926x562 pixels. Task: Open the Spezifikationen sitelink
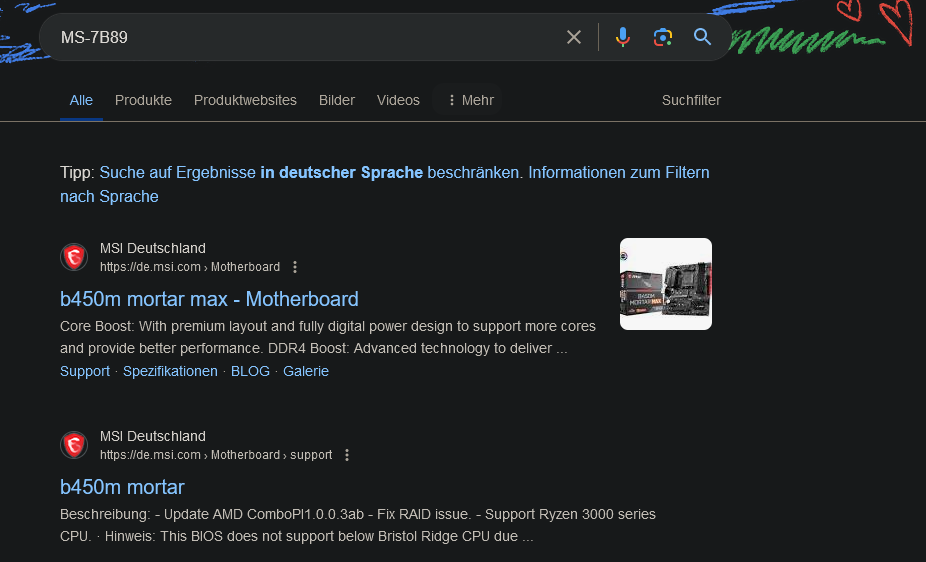pos(170,371)
